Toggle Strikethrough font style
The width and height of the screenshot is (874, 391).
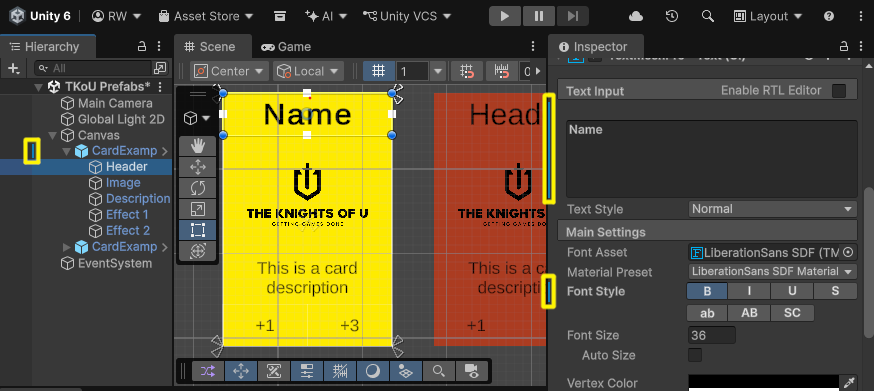click(835, 291)
